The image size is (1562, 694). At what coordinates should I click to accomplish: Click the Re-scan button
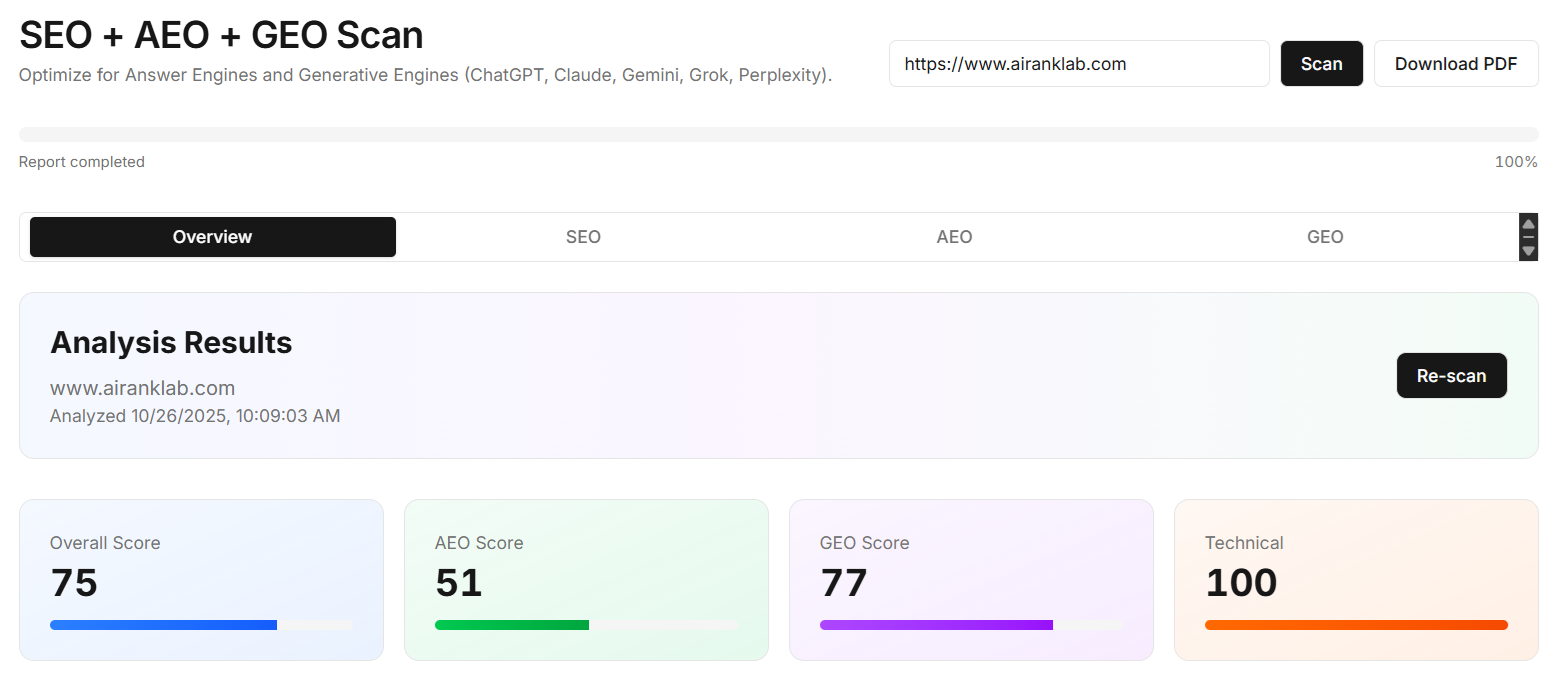click(1451, 376)
